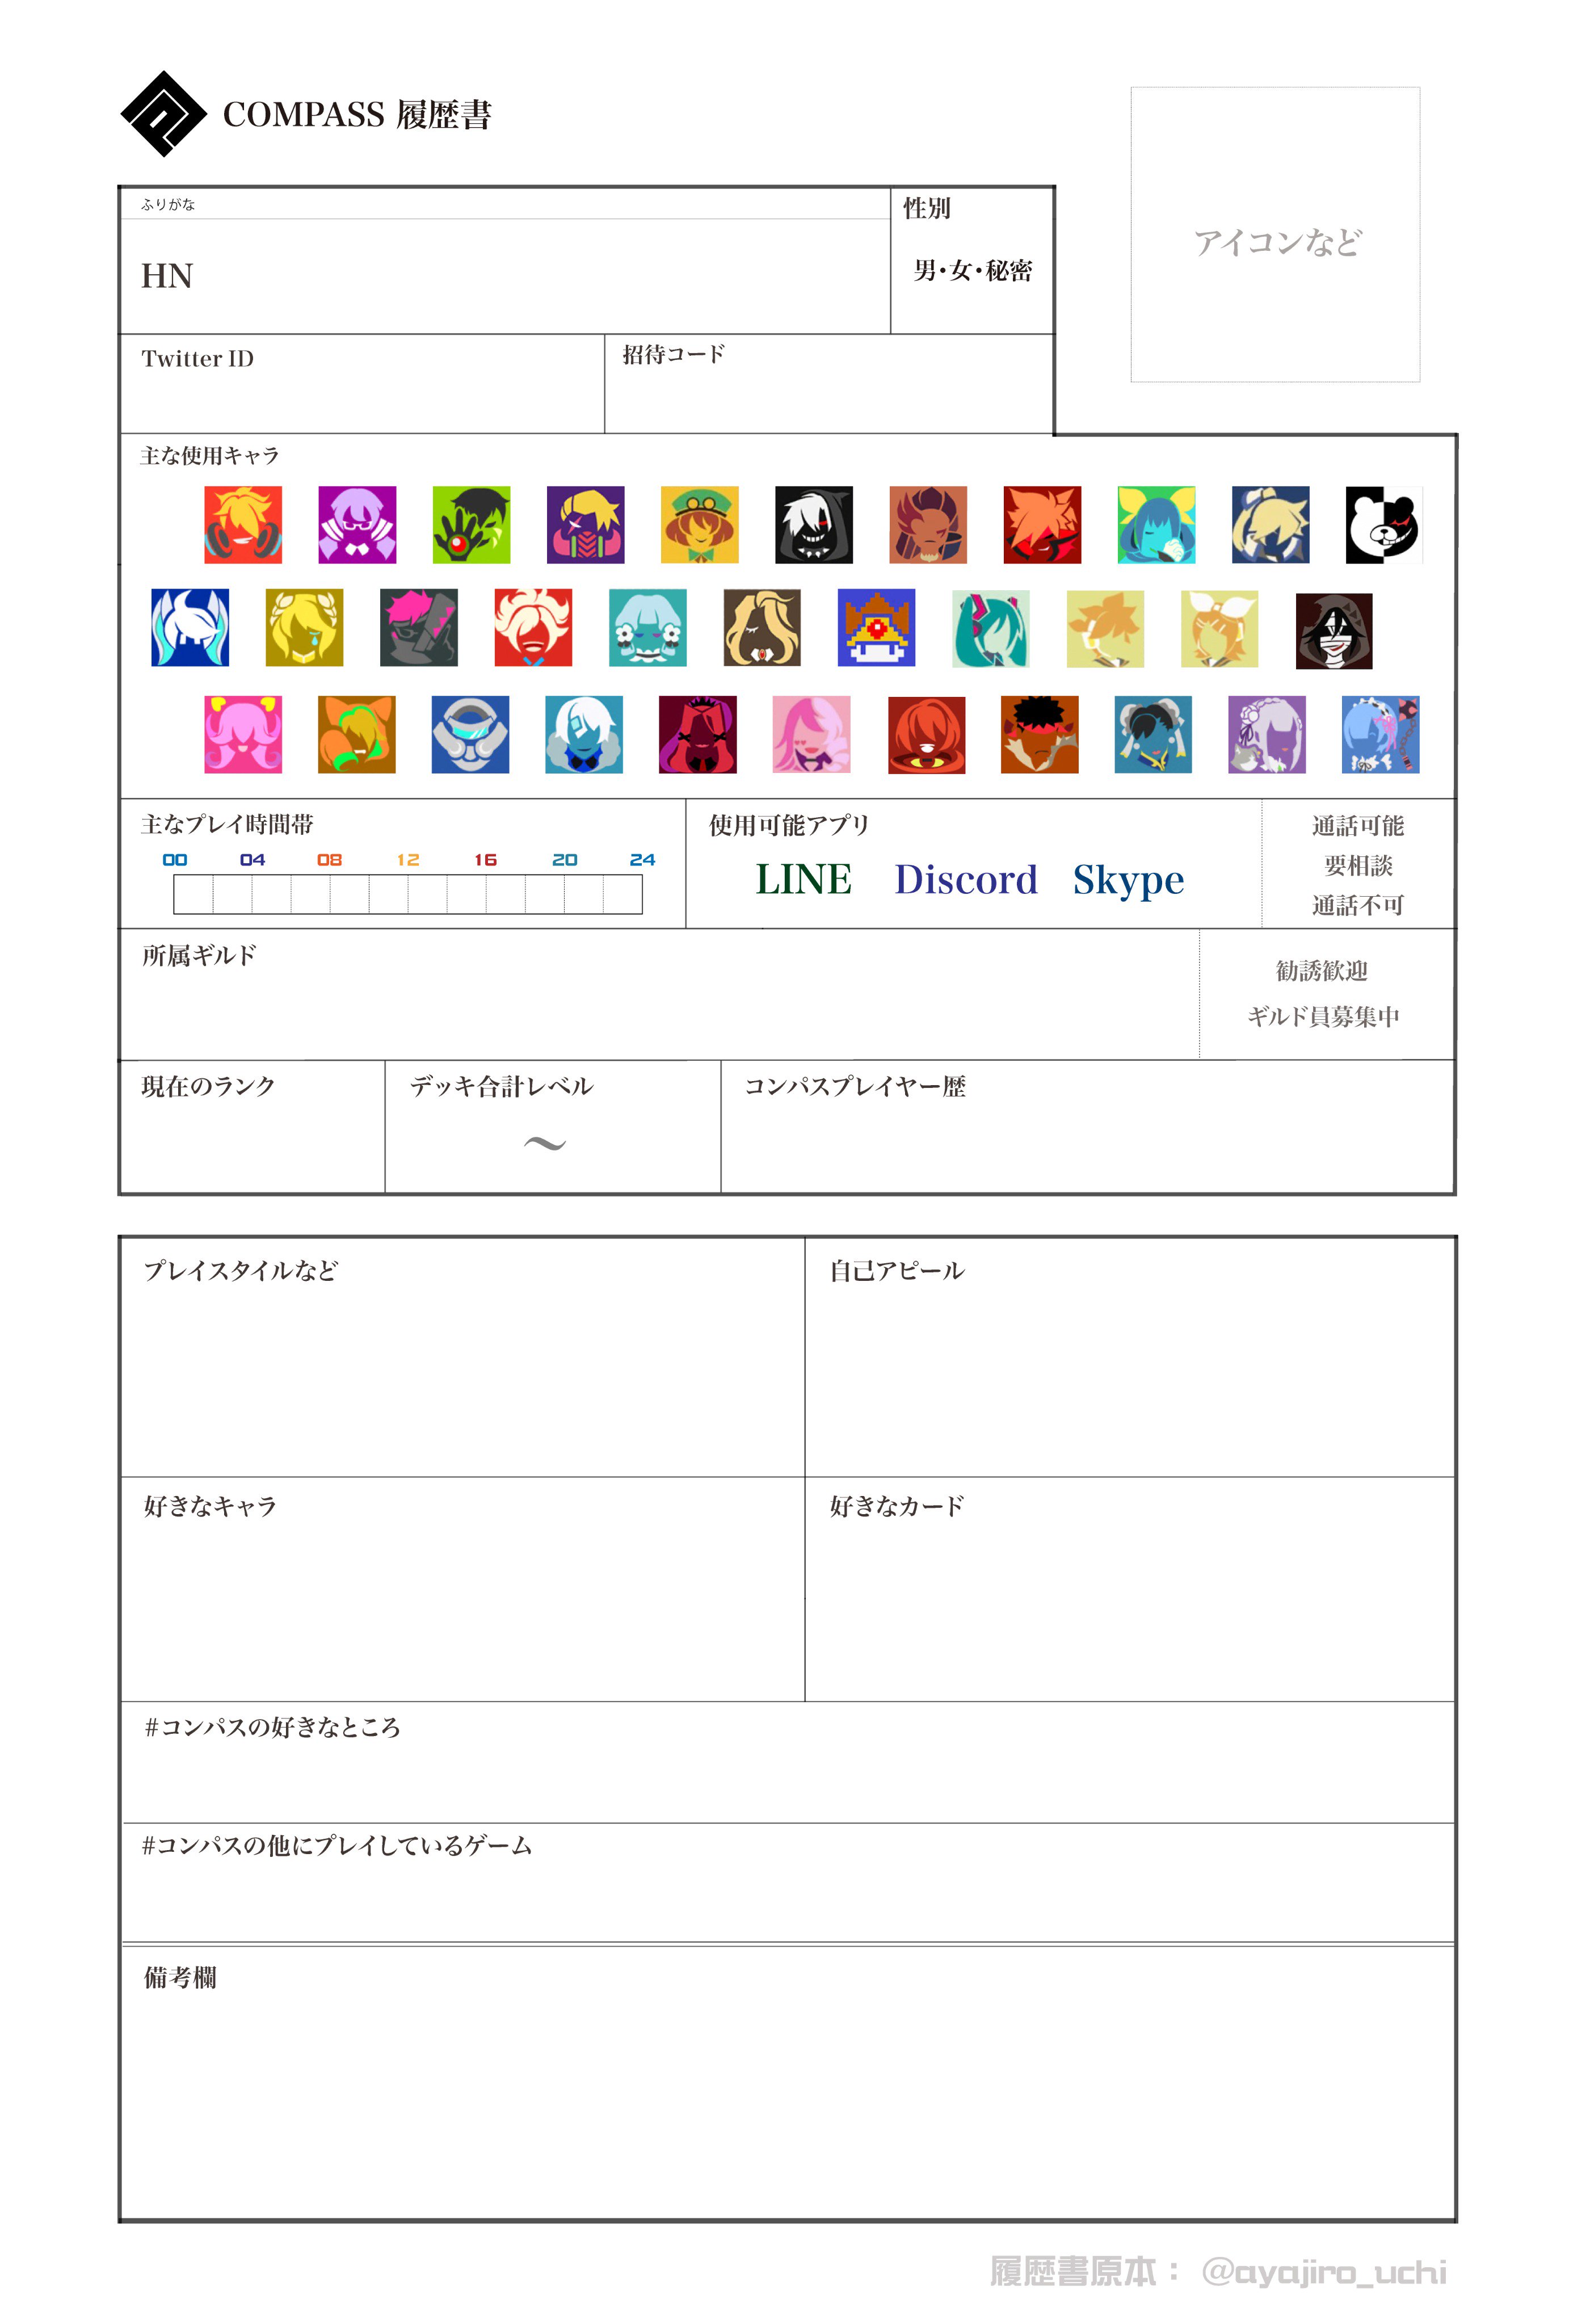This screenshot has height=2324, width=1586.
Task: Click the アイコンなど image placeholder
Action: 1275,235
